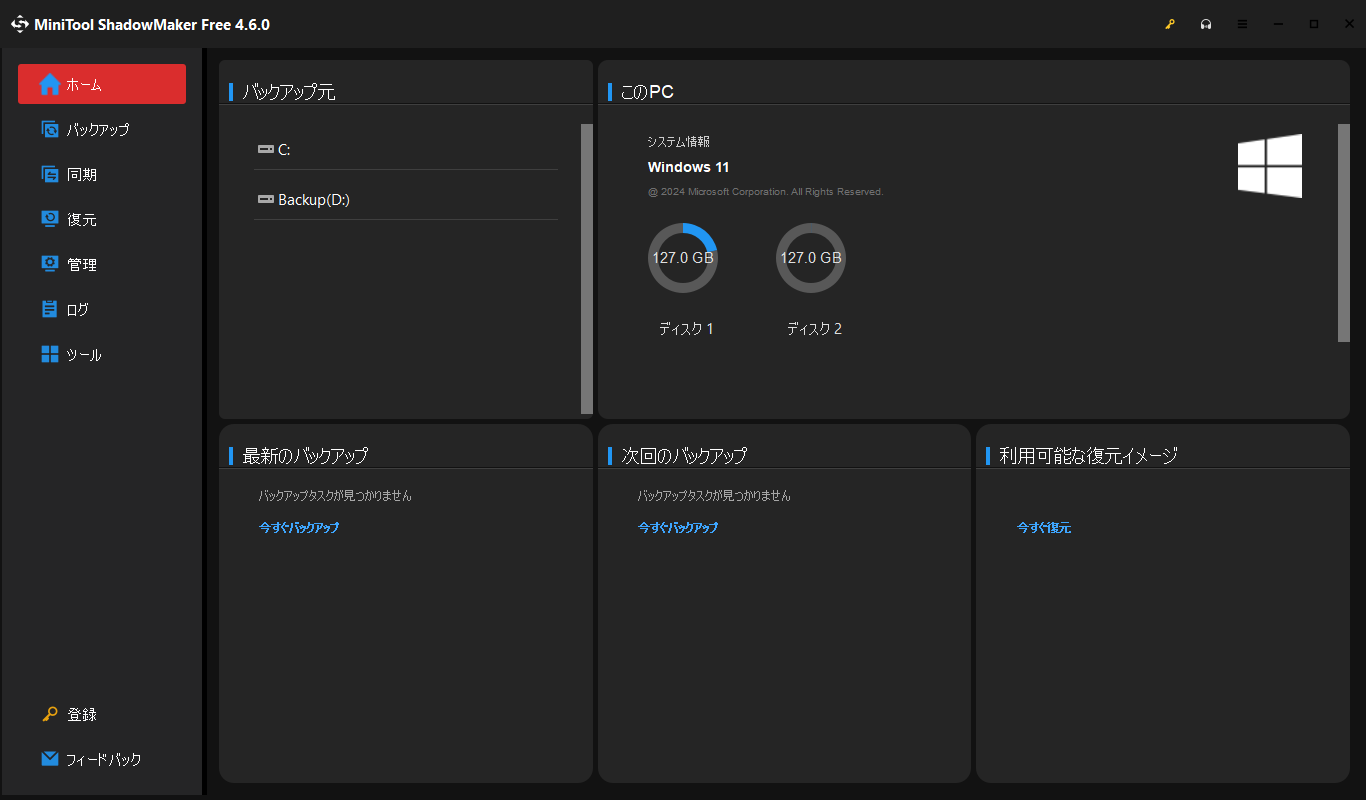This screenshot has height=800, width=1366.
Task: Click the このPC panel scrollbar
Action: (x=1344, y=233)
